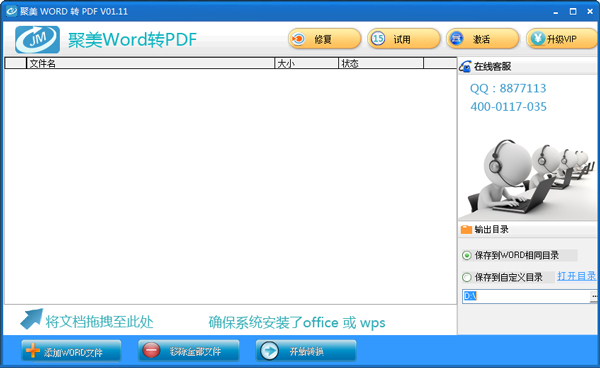Click the 试用 trial button
The image size is (600, 368).
(404, 39)
